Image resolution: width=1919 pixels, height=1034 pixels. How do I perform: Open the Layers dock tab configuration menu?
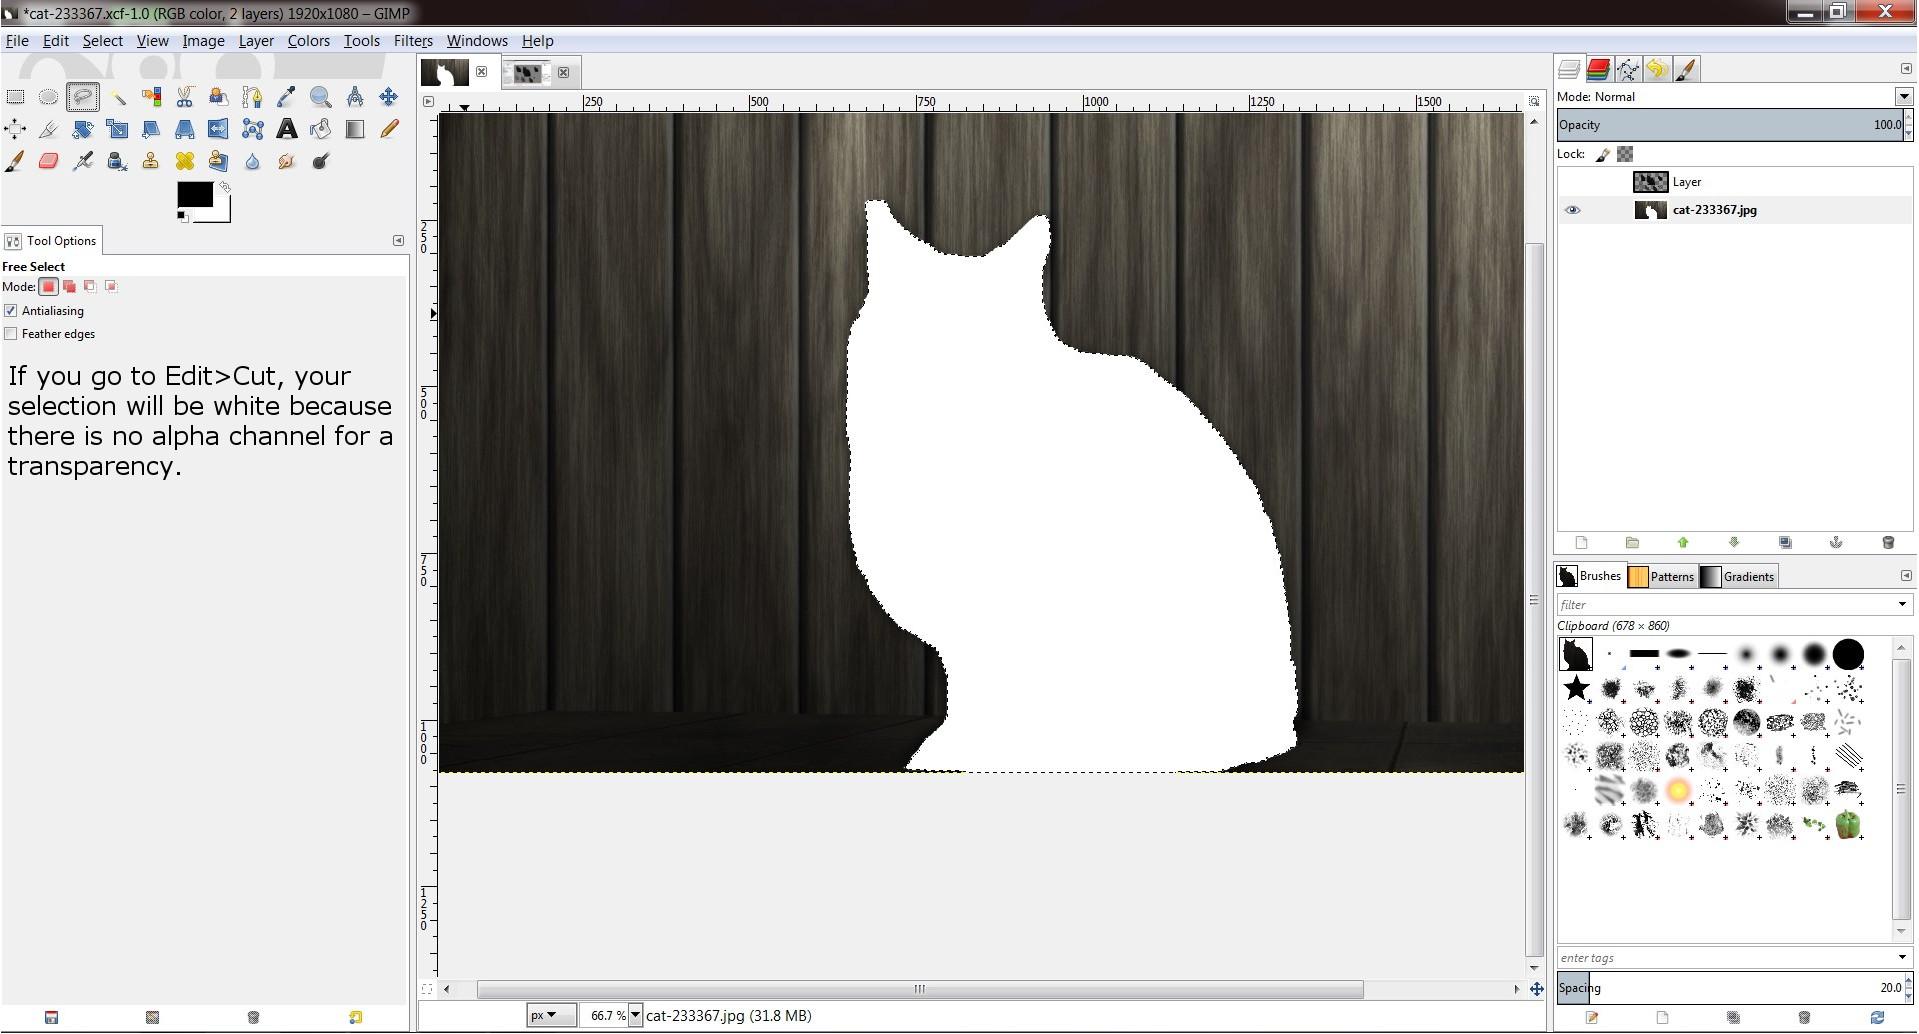click(1905, 69)
